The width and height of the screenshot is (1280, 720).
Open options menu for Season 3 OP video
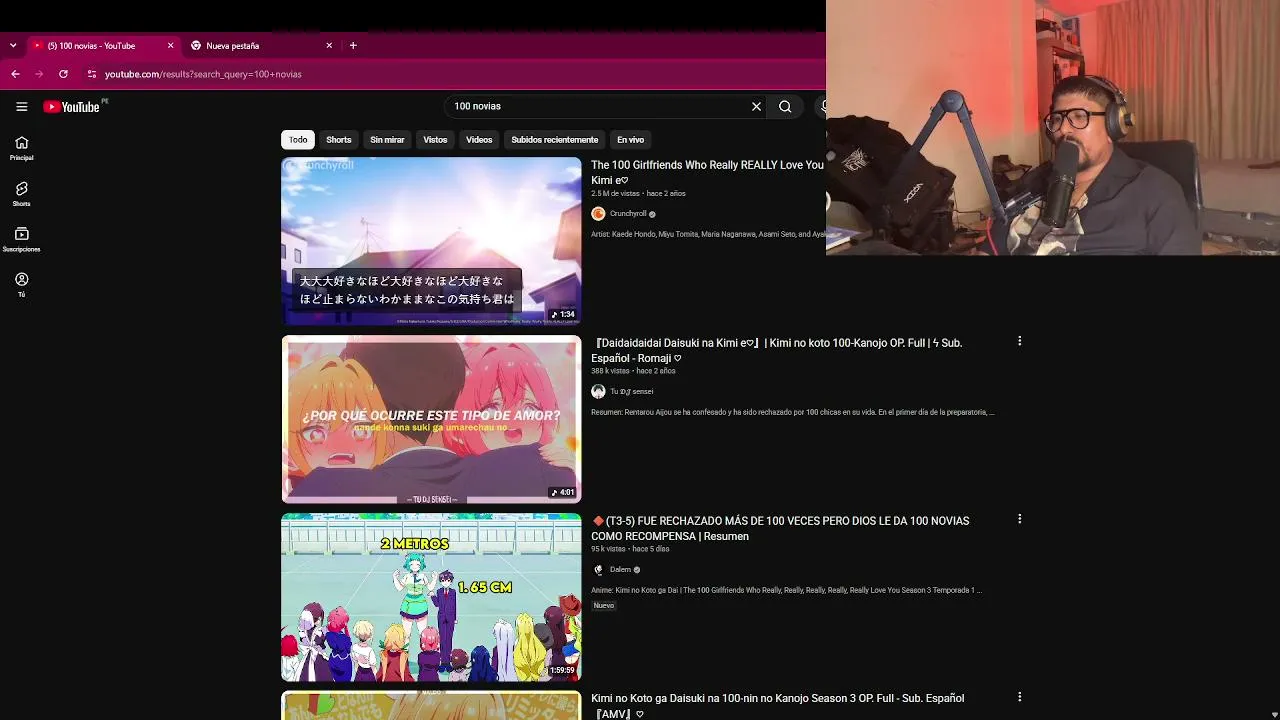[x=1019, y=697]
